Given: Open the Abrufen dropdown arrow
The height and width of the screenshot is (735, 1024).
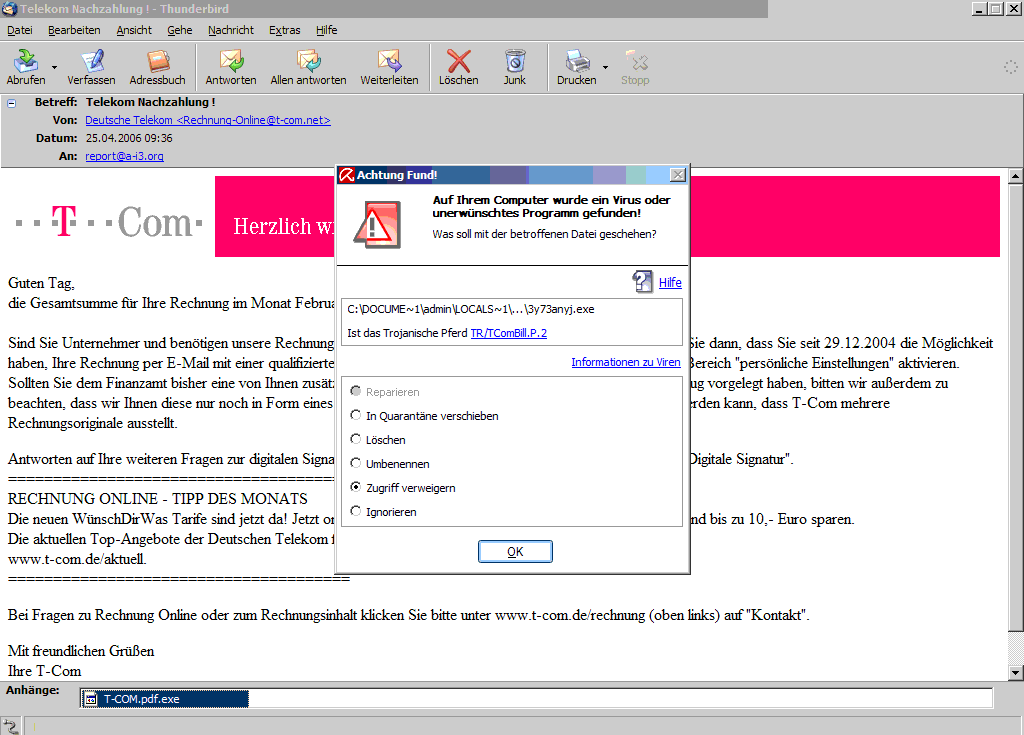Looking at the screenshot, I should (54, 67).
